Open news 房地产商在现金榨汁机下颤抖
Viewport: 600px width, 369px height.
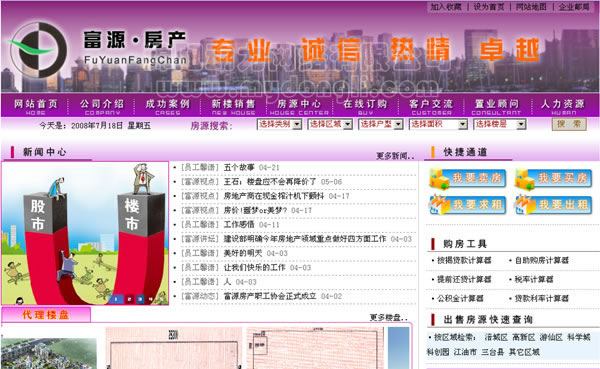274,196
